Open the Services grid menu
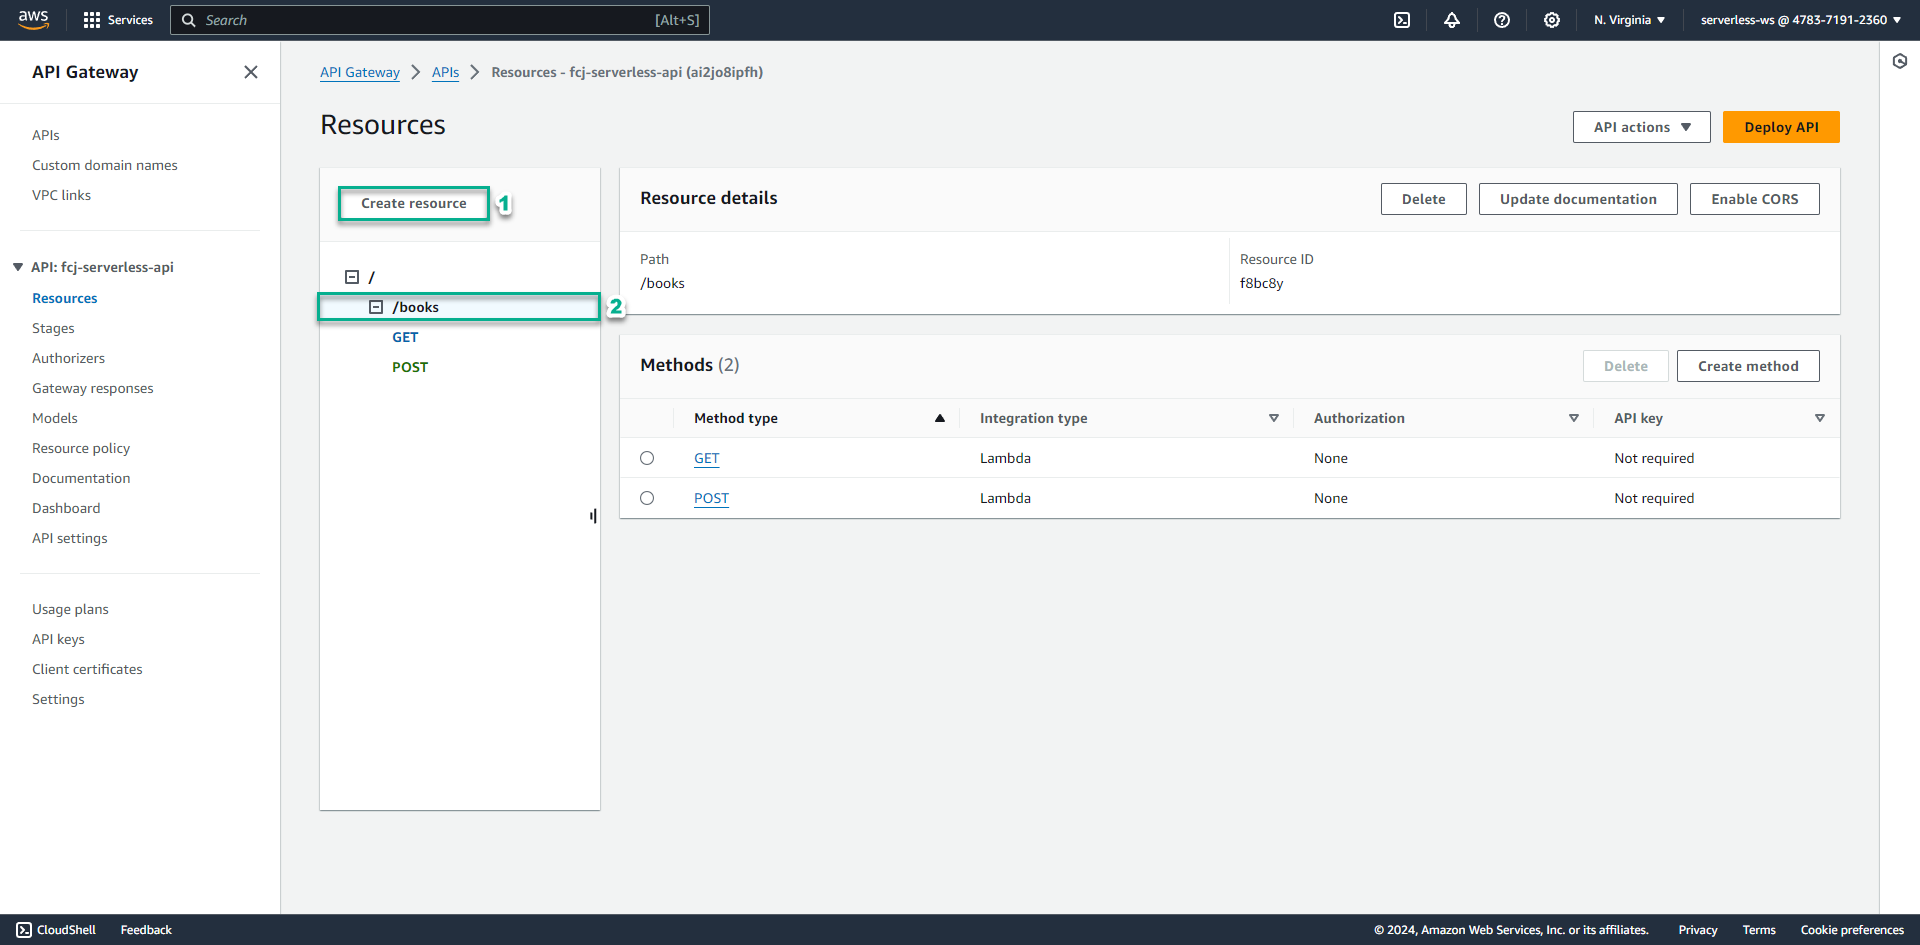 [118, 20]
